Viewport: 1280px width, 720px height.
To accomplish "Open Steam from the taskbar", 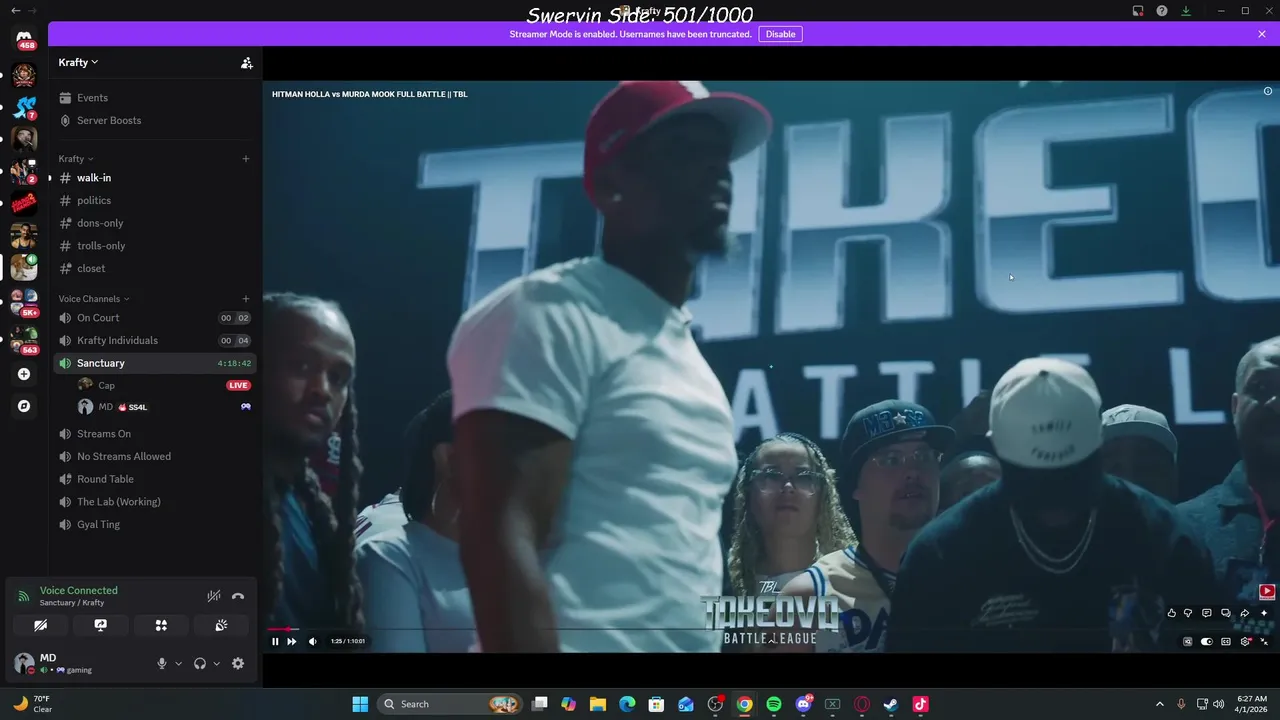I will point(891,704).
